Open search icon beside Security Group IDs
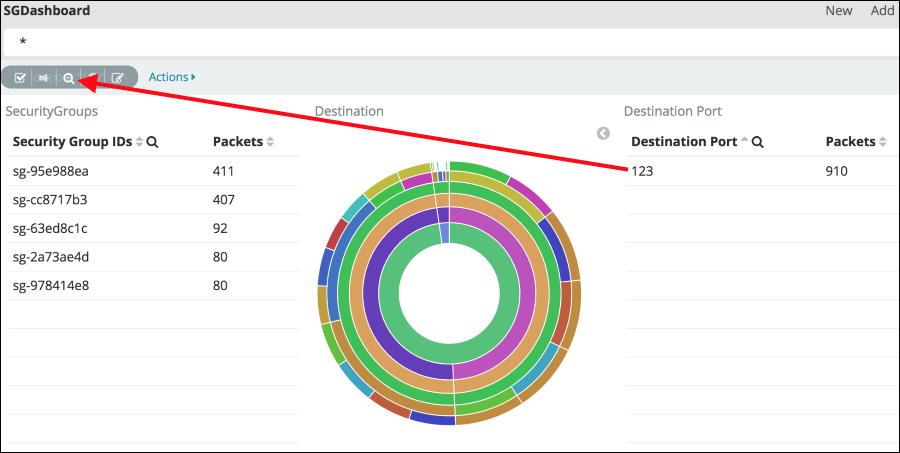Screen dimensions: 900x453 click(152, 142)
